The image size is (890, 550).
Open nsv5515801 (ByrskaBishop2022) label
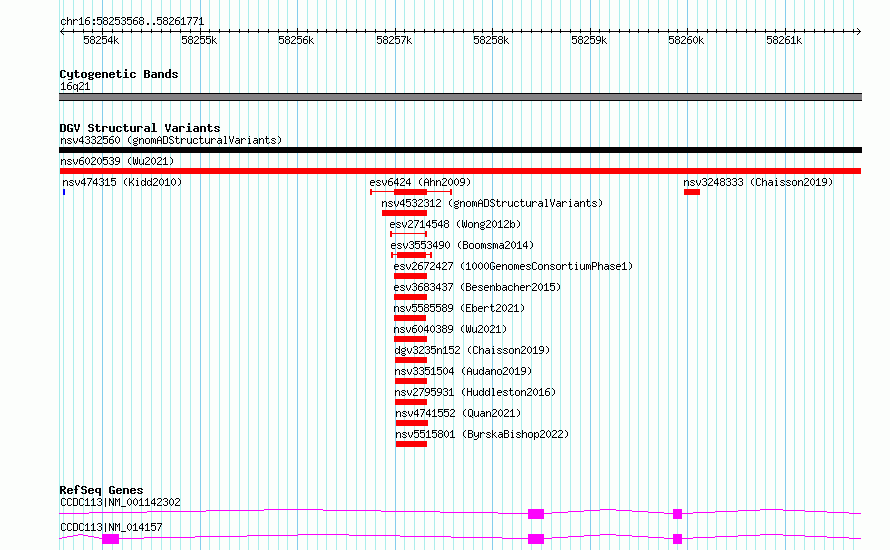pos(482,434)
